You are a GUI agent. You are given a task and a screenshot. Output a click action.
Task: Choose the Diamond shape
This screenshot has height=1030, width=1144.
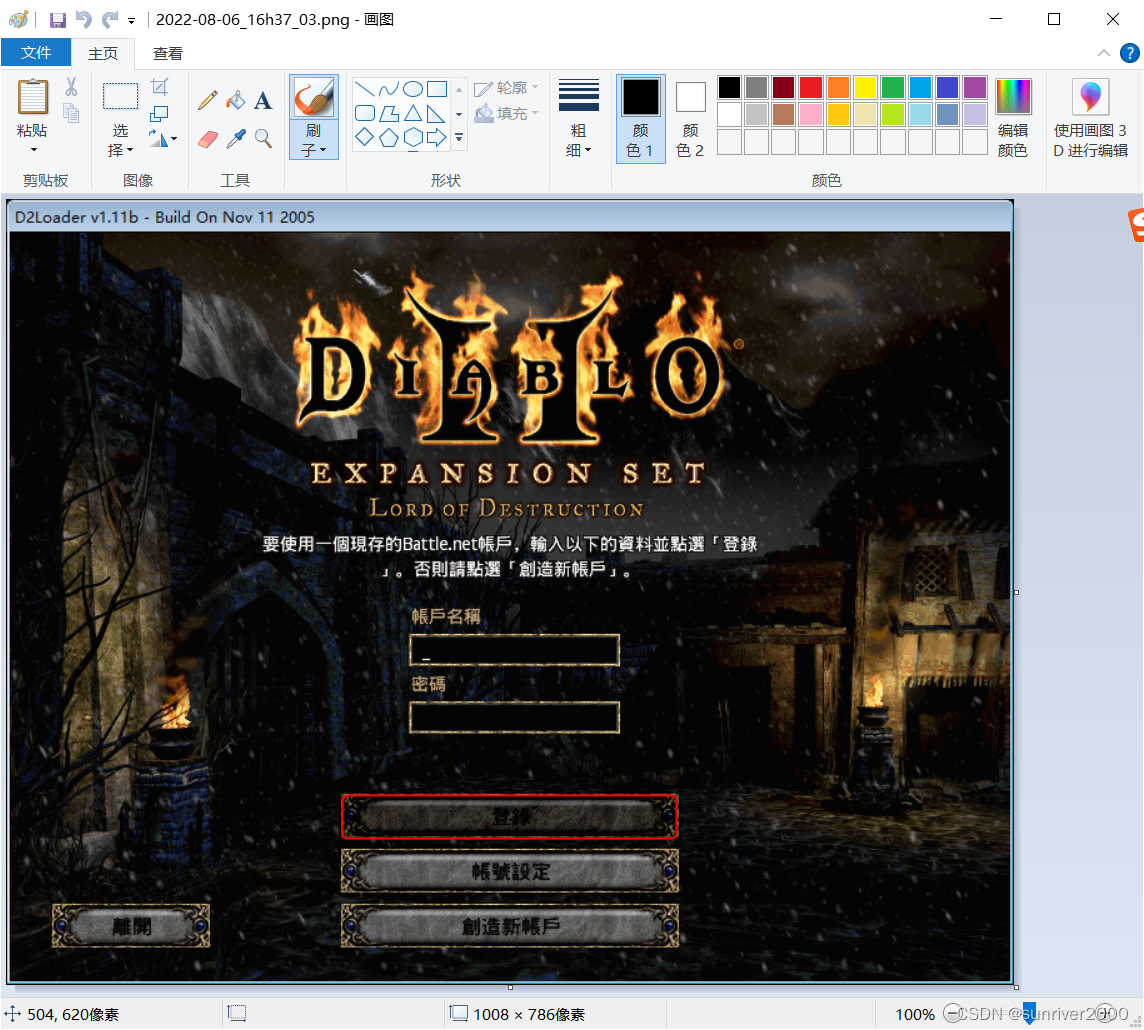pyautogui.click(x=365, y=137)
